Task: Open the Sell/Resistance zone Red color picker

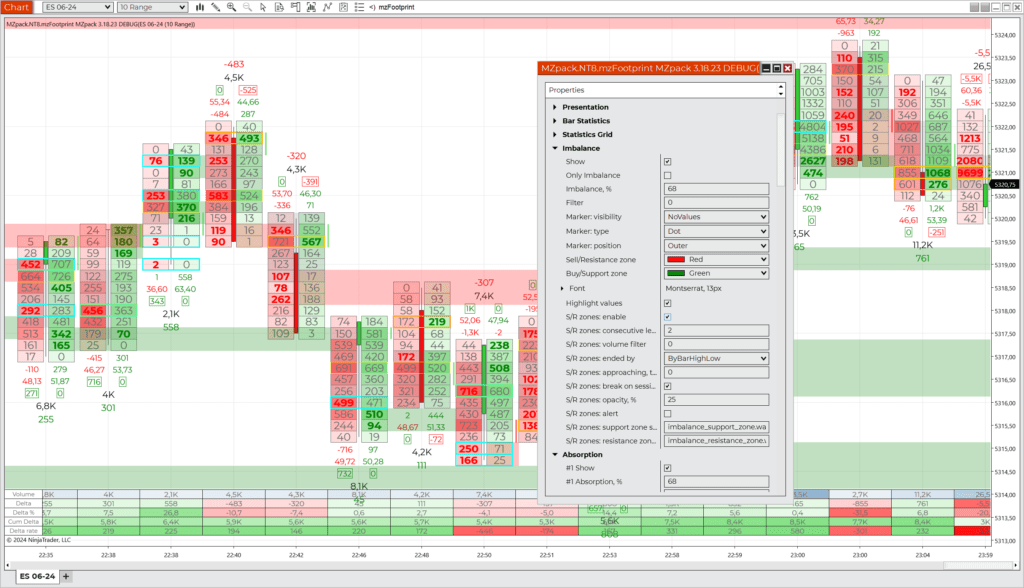Action: click(x=716, y=259)
